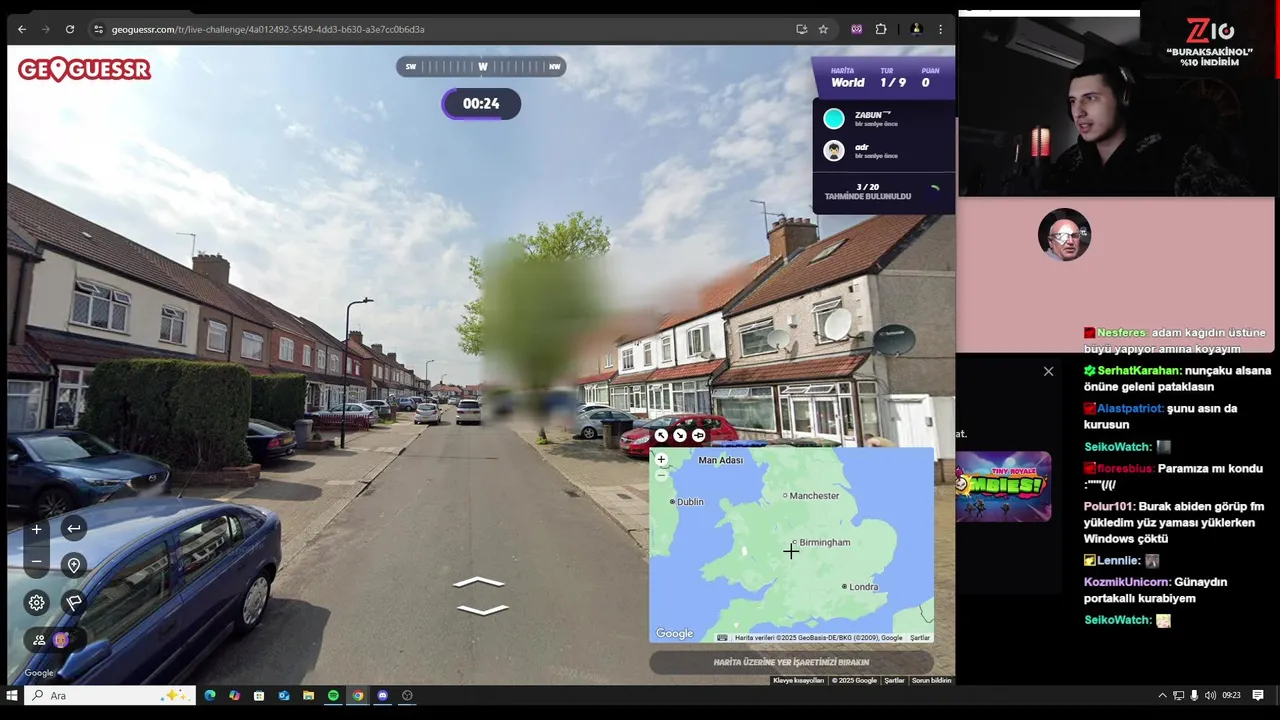
Task: Click the geoguessr.com address bar URL
Action: (x=268, y=29)
